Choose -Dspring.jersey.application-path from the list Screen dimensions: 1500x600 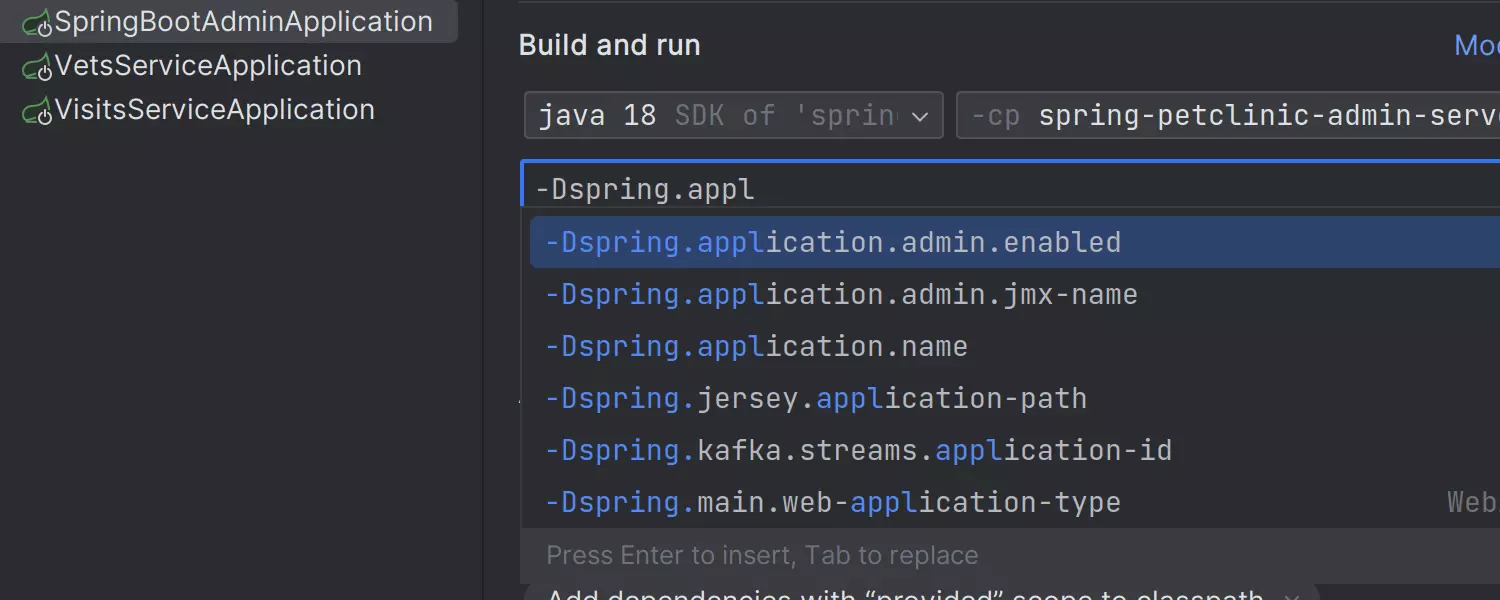click(815, 399)
